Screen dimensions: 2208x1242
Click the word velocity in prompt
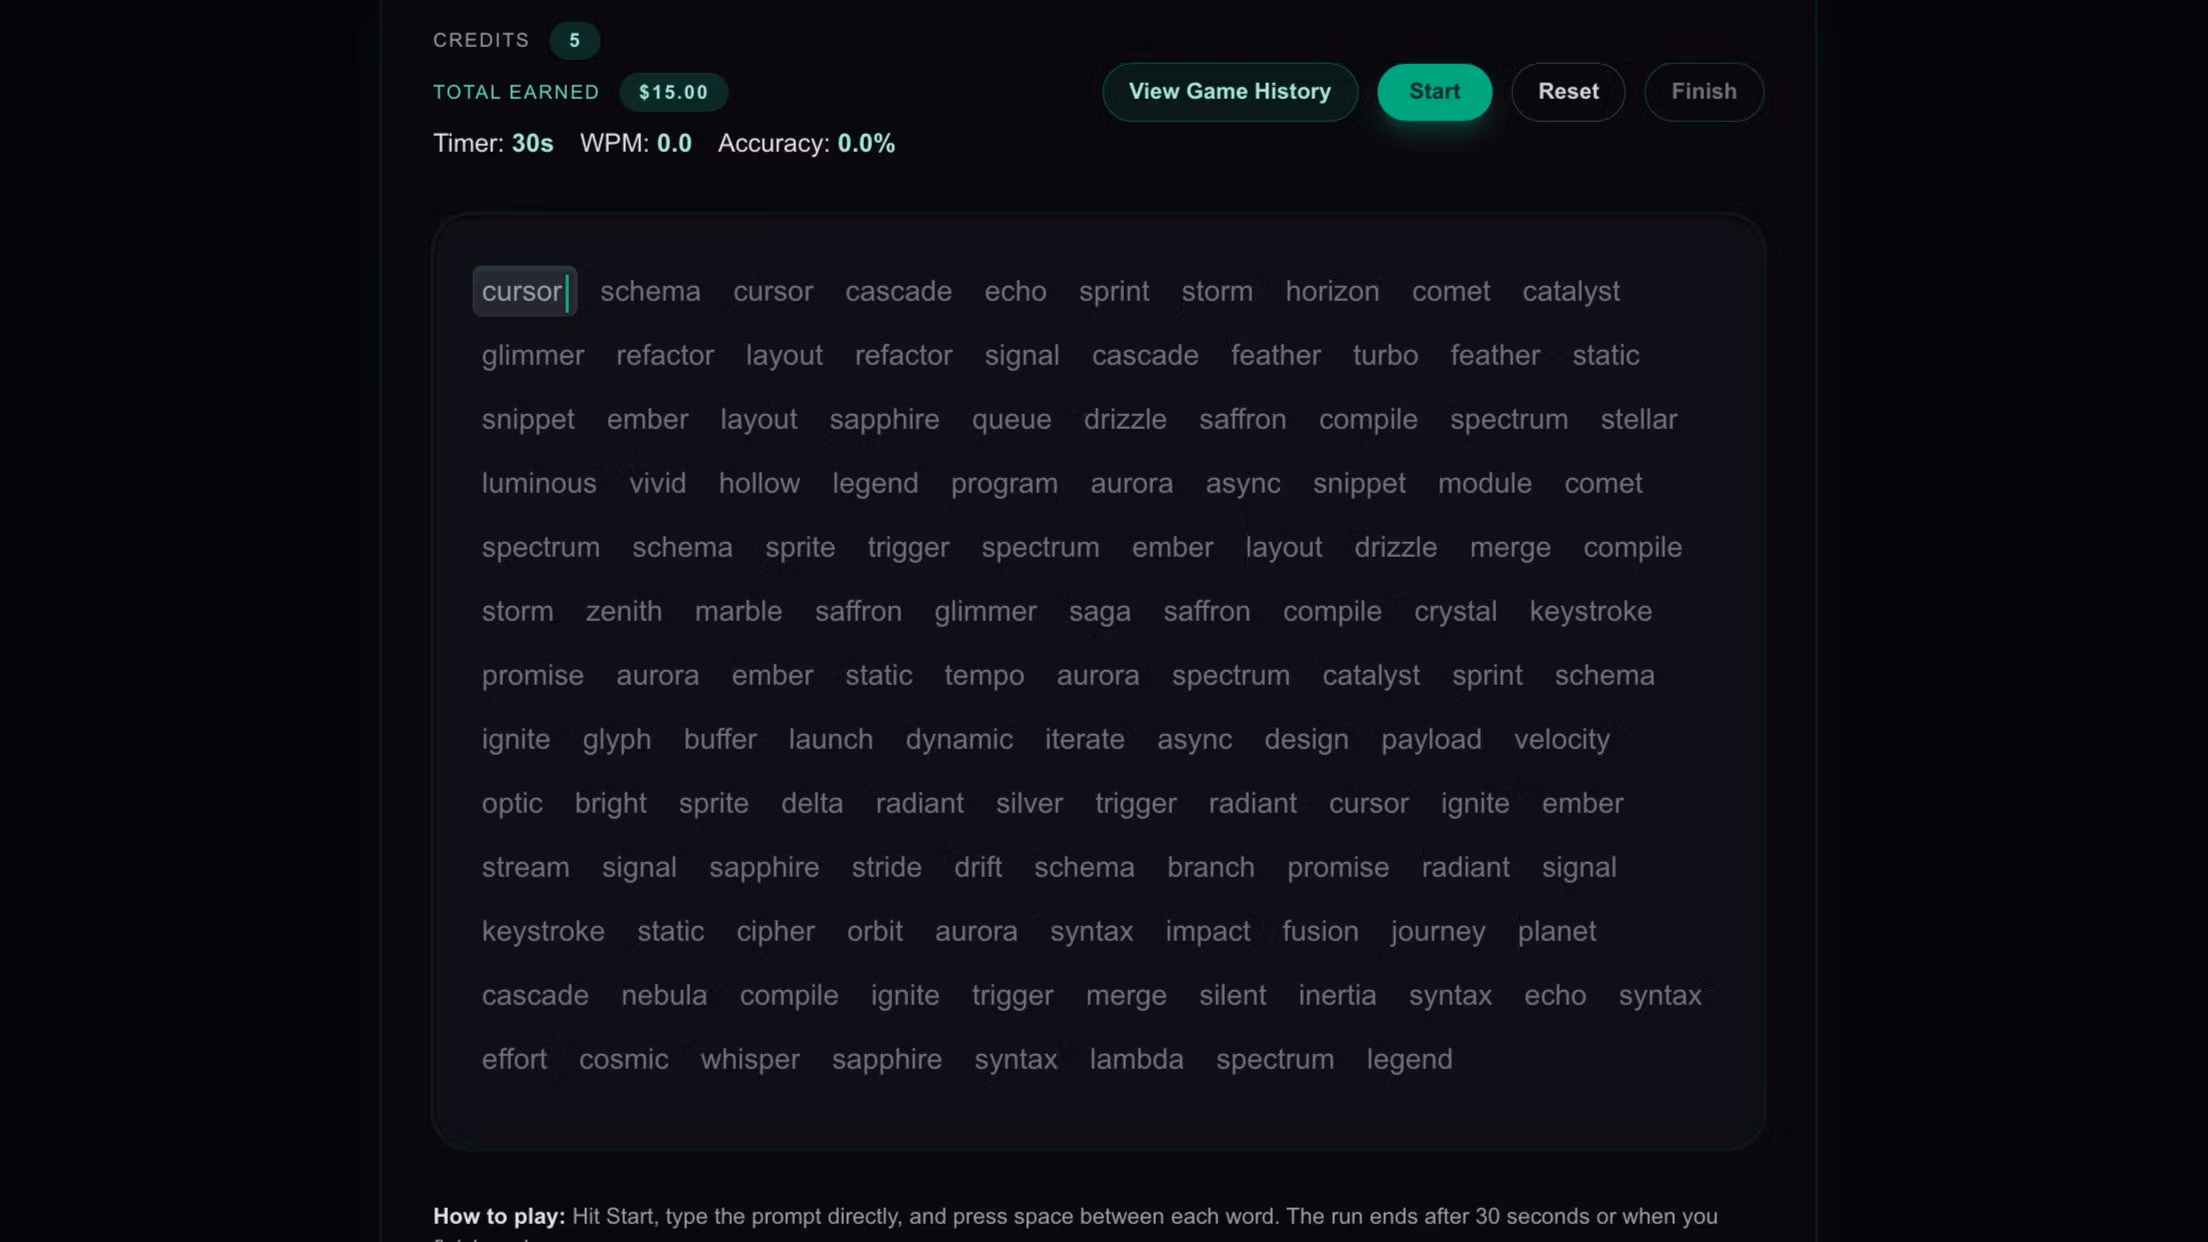click(1561, 740)
